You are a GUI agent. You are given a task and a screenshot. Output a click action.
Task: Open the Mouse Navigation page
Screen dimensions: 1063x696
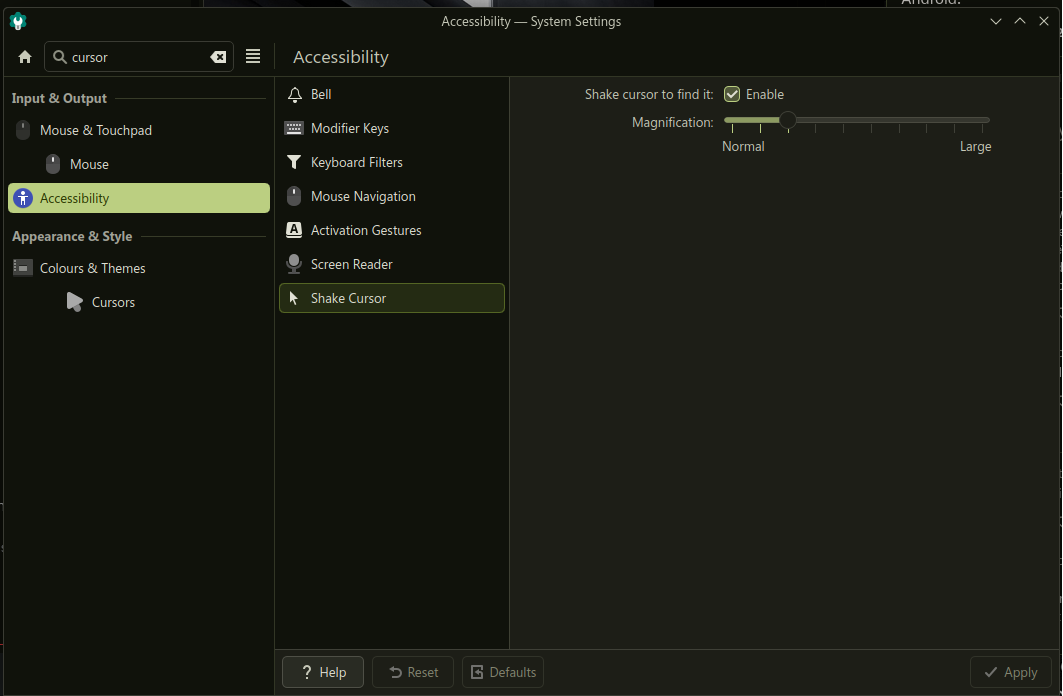pyautogui.click(x=392, y=196)
